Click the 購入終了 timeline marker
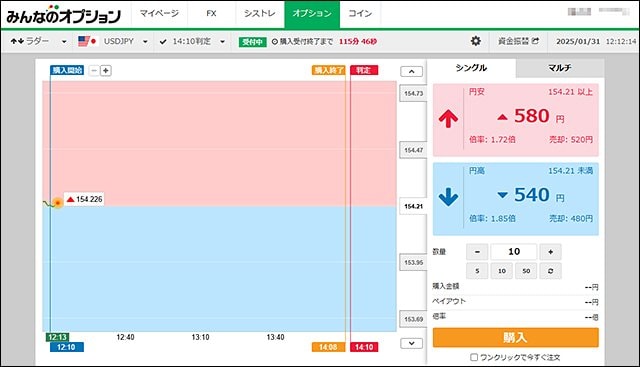The image size is (640, 367). [x=329, y=70]
